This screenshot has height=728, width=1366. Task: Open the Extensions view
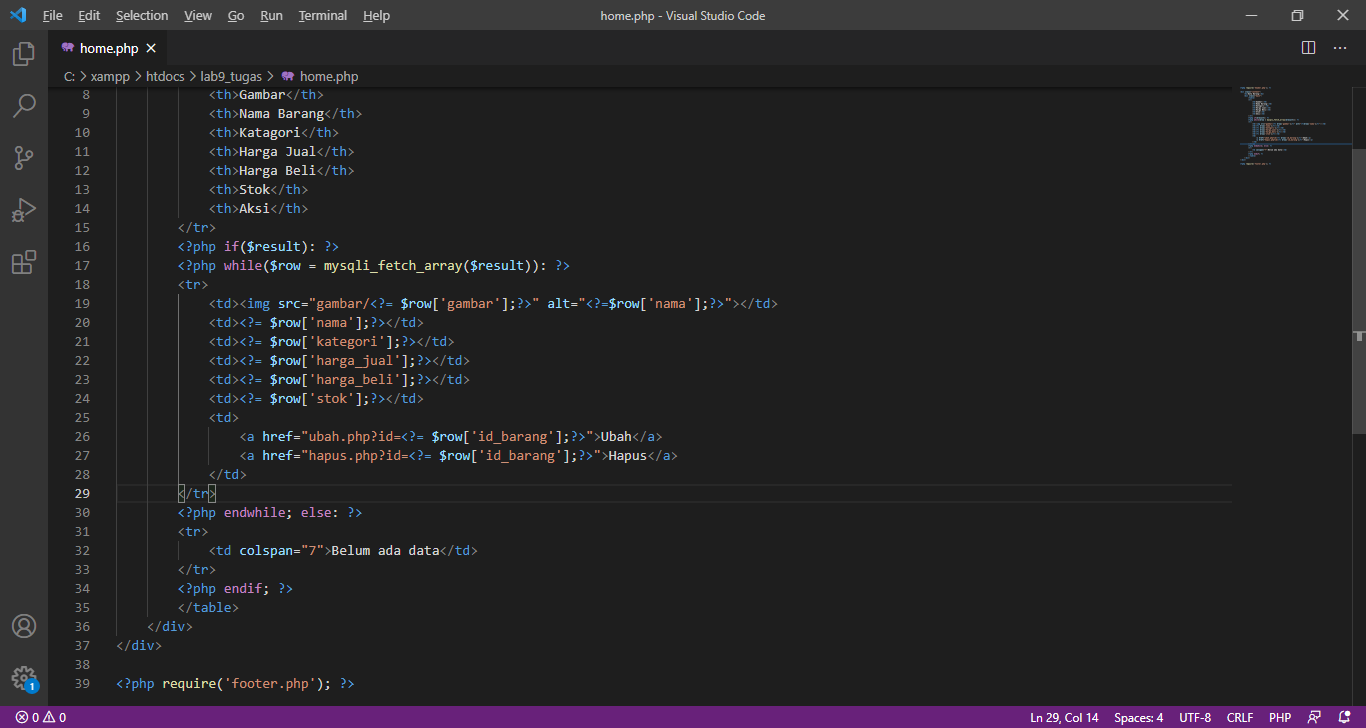point(24,261)
